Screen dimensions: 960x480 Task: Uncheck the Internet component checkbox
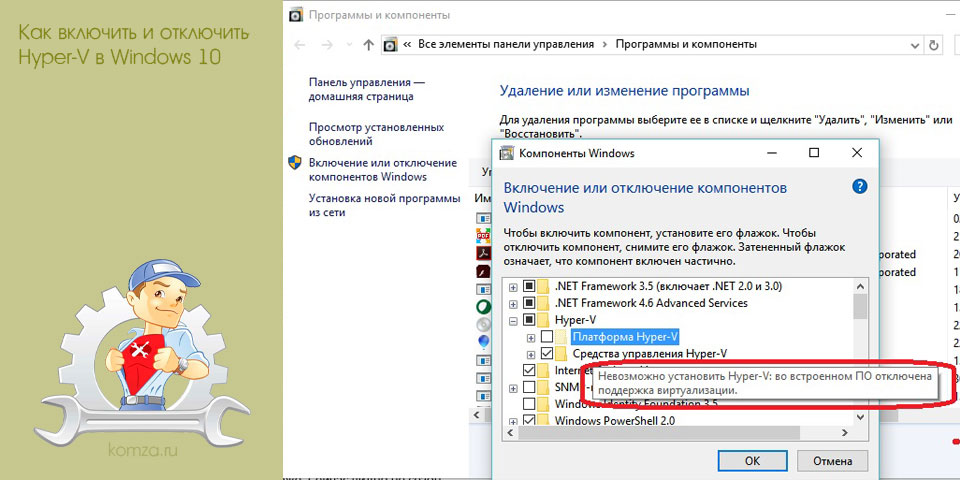click(528, 370)
